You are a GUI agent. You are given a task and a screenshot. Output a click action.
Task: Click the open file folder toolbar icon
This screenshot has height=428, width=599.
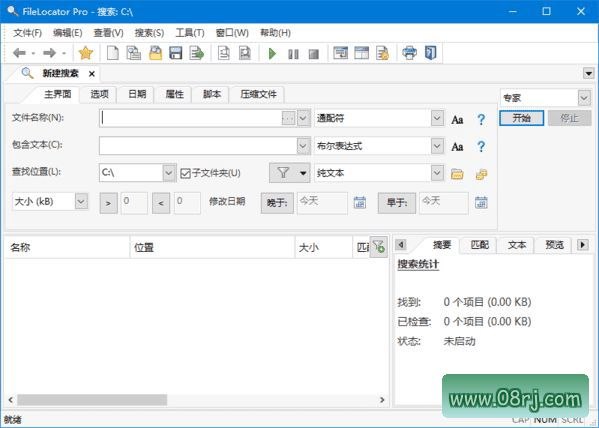coord(155,53)
